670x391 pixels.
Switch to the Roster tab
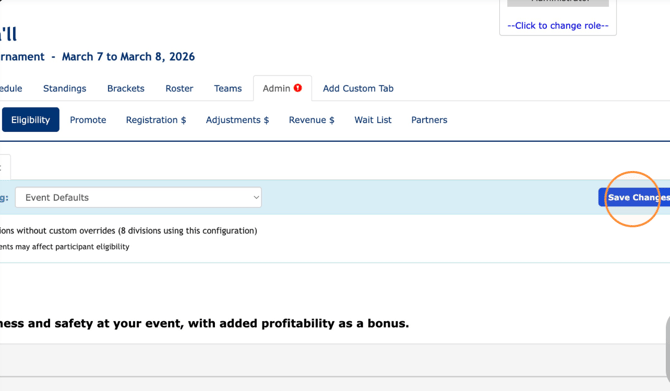(x=179, y=88)
